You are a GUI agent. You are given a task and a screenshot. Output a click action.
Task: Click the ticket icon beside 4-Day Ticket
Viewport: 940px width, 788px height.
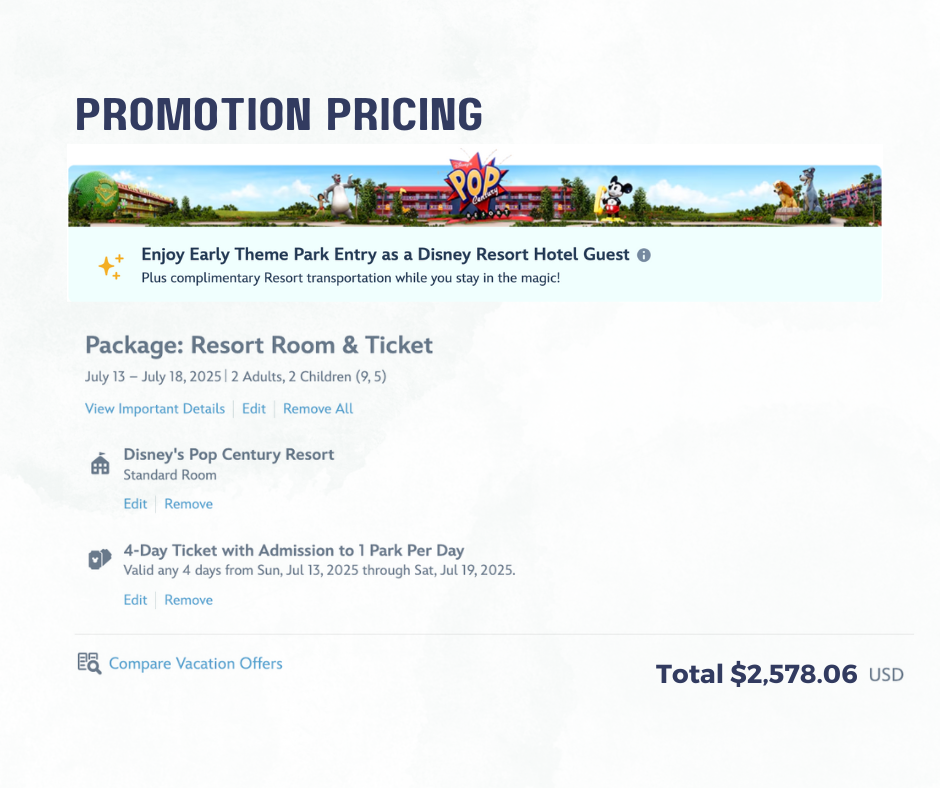(100, 560)
